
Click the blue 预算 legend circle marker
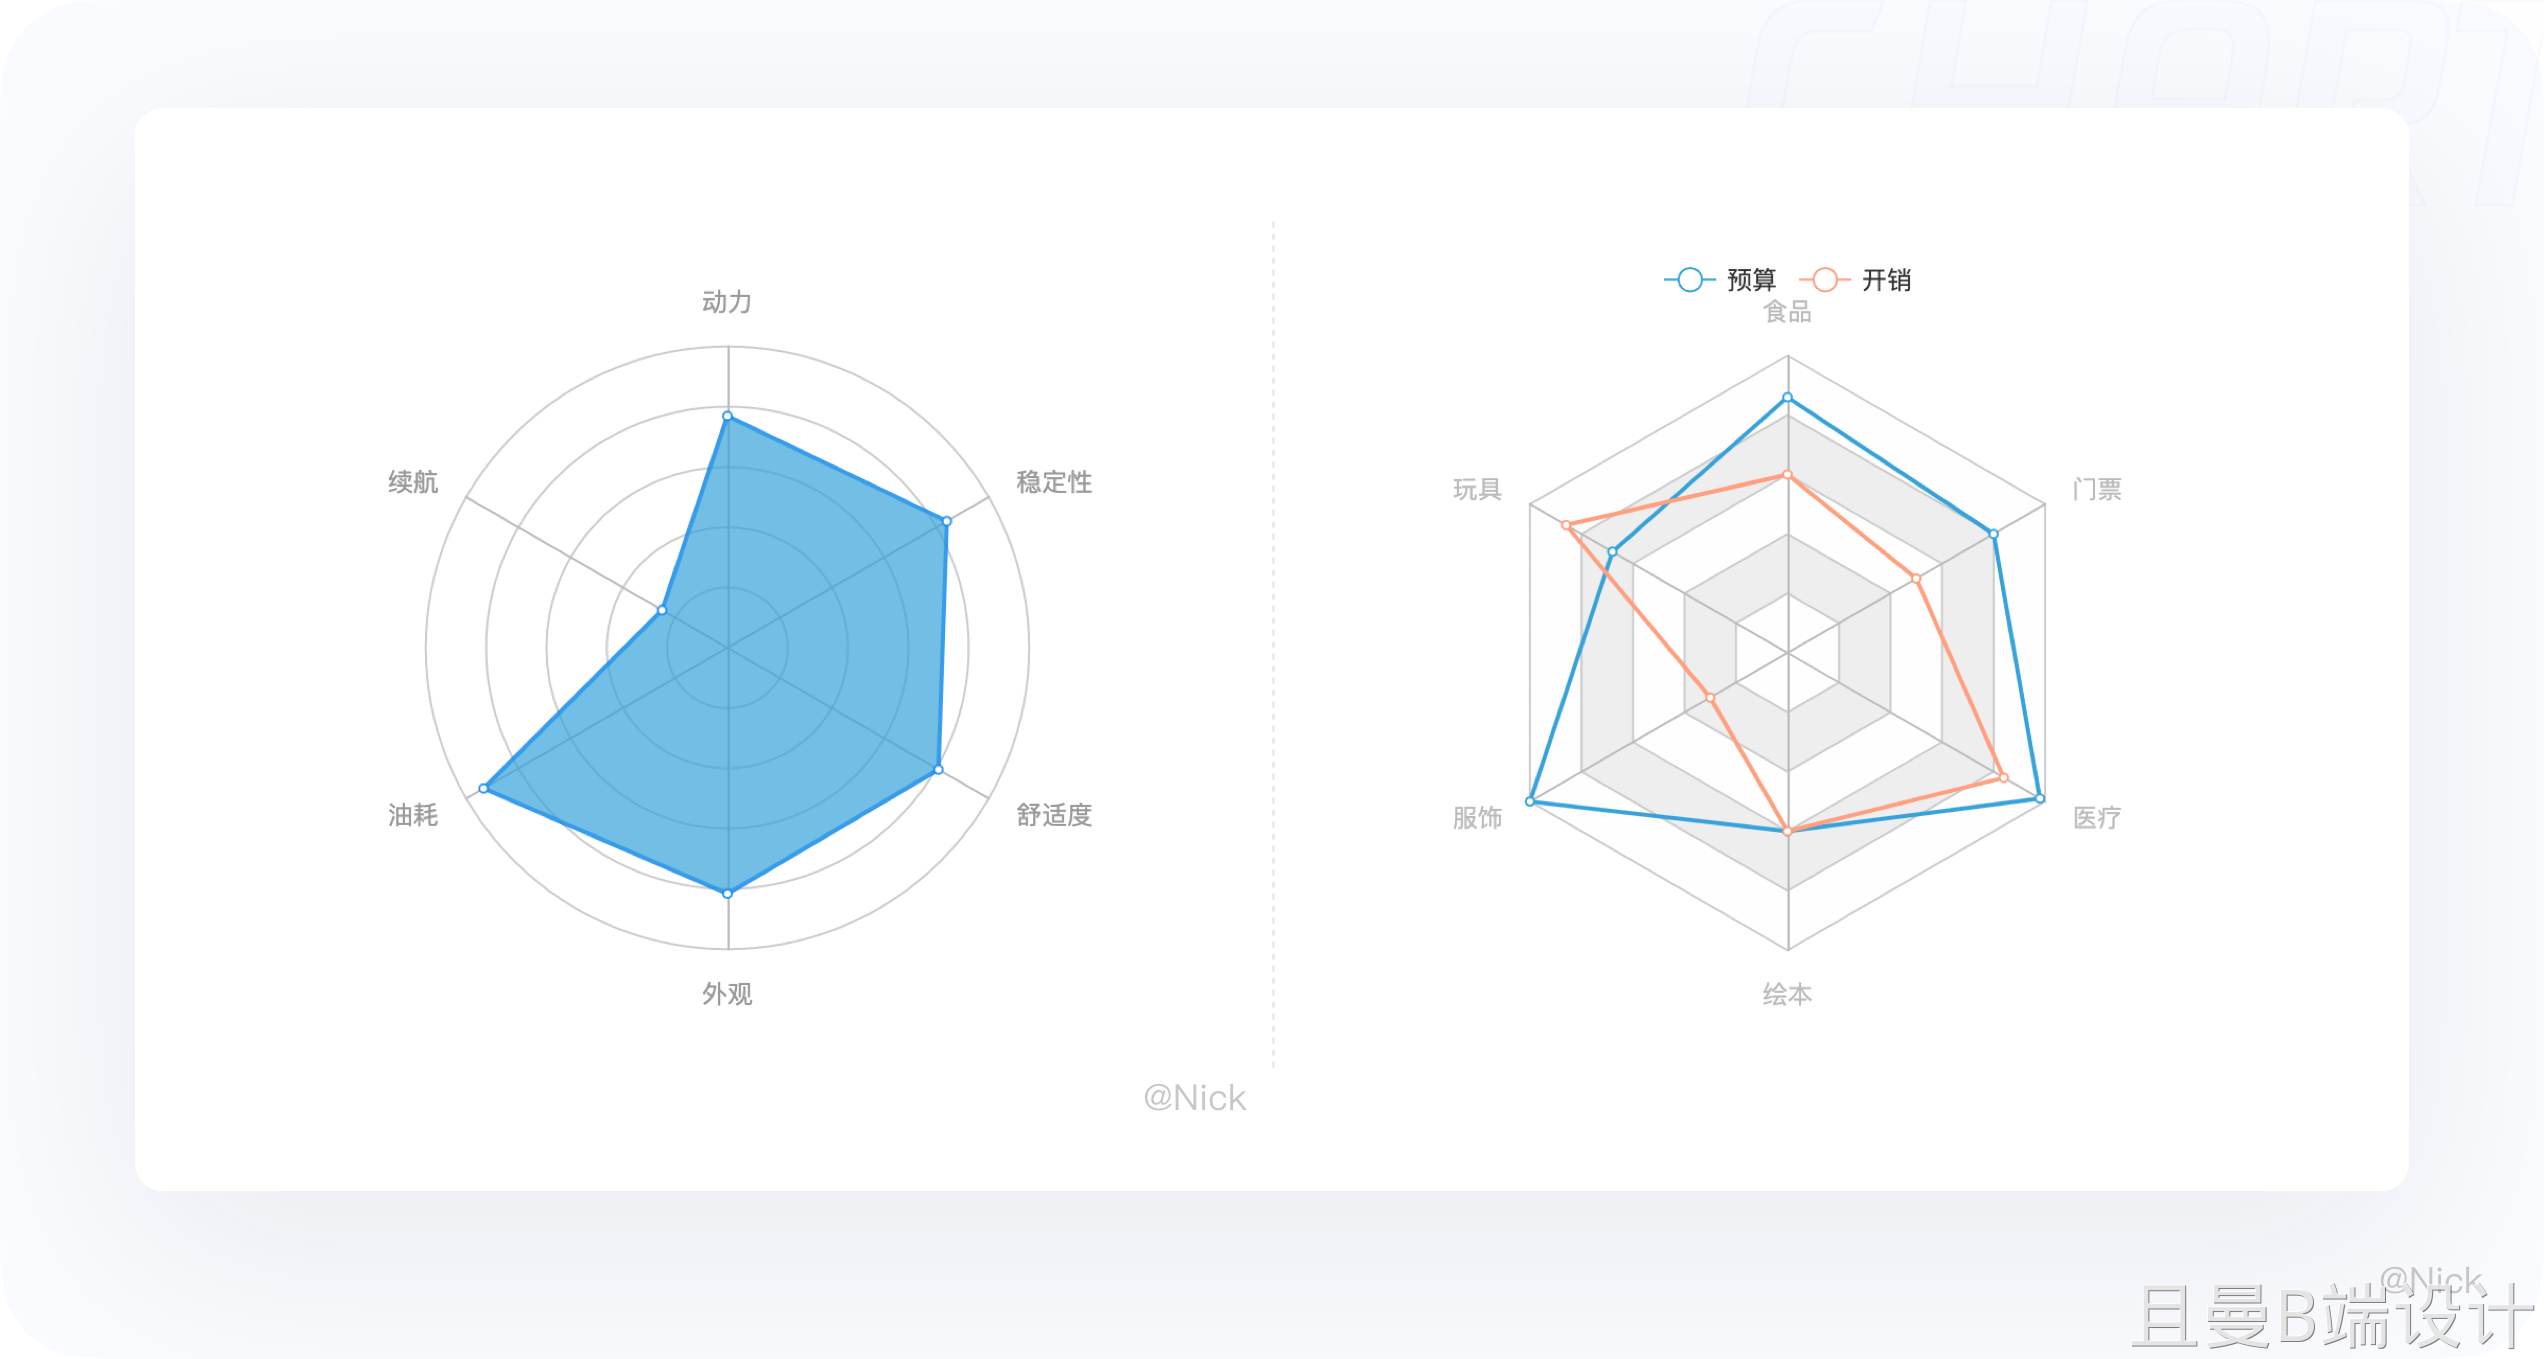click(1690, 280)
